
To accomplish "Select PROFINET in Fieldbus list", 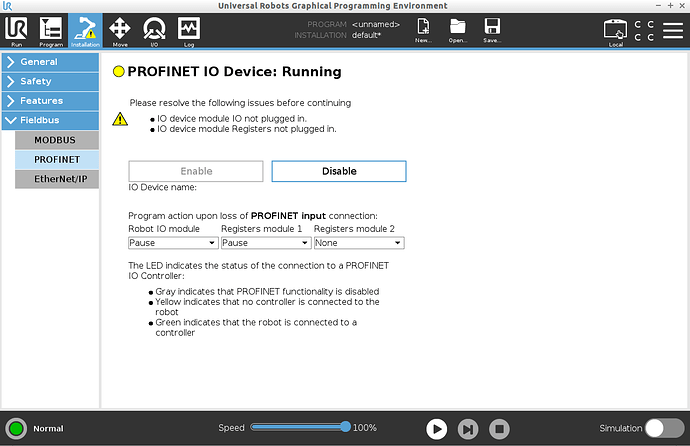I will (57, 160).
